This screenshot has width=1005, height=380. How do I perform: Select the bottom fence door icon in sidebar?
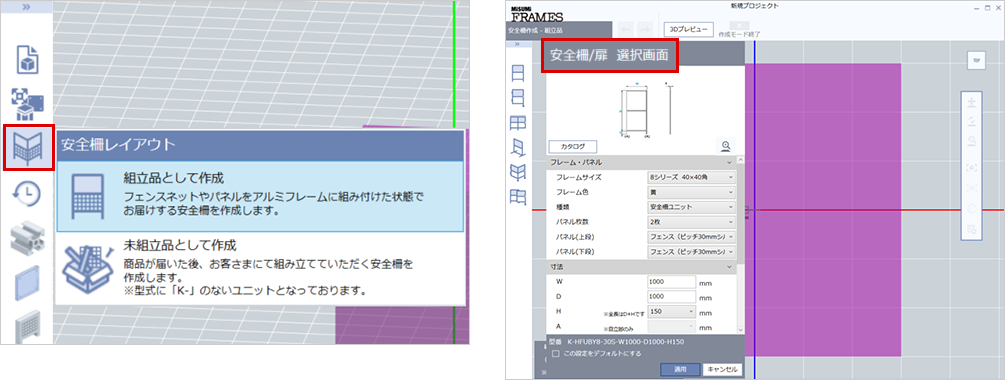517,197
